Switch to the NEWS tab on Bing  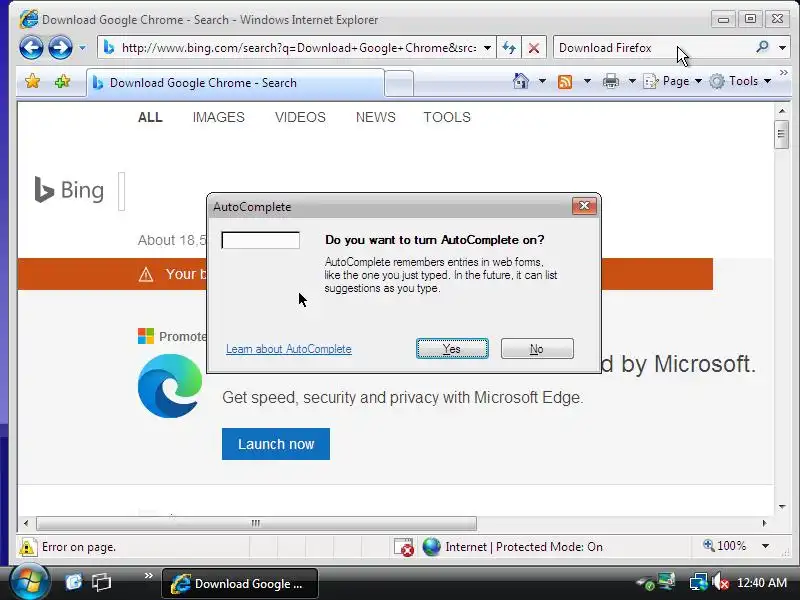[x=376, y=117]
